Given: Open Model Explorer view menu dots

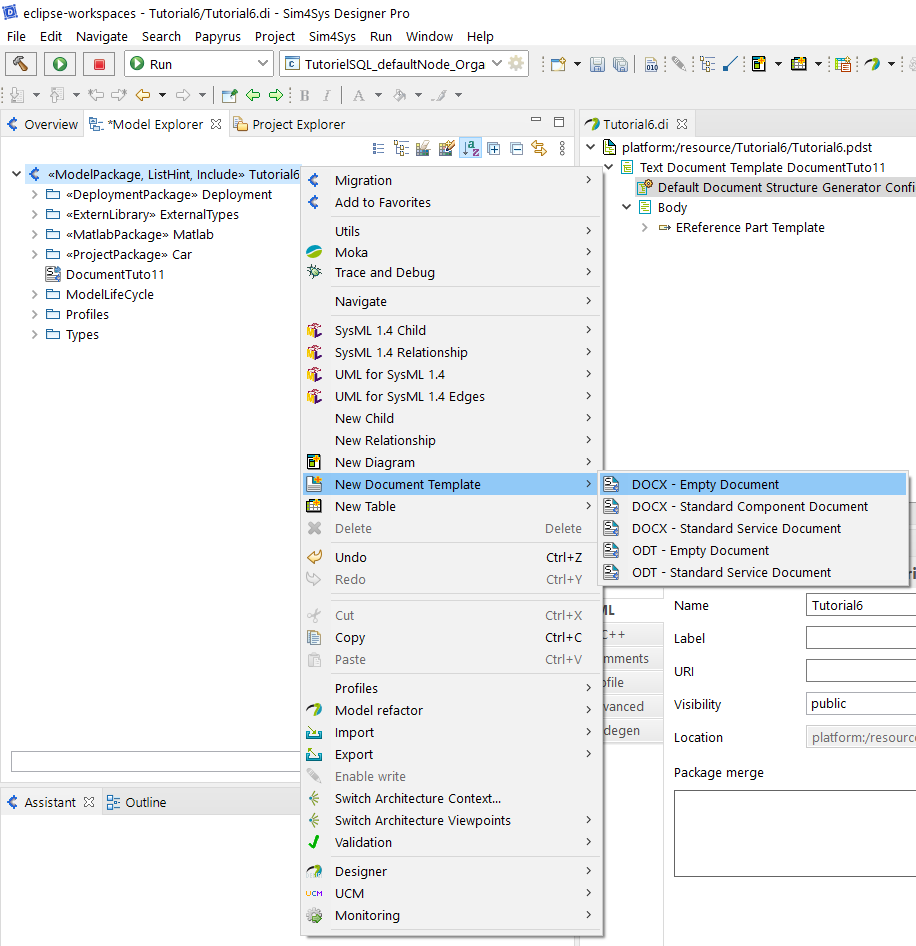Looking at the screenshot, I should [562, 148].
